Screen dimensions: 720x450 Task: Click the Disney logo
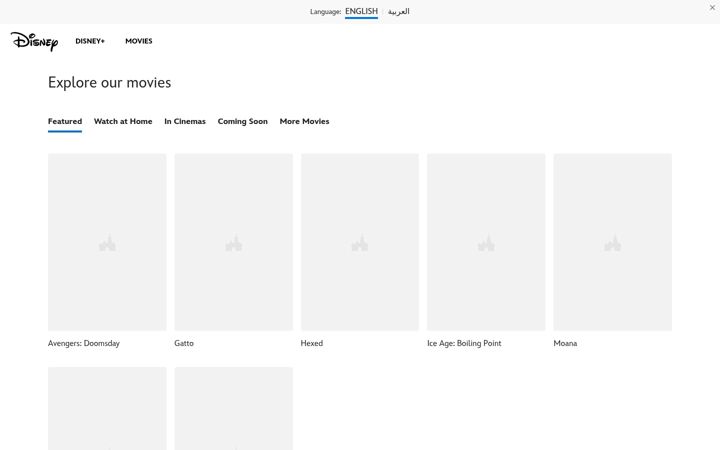34,41
